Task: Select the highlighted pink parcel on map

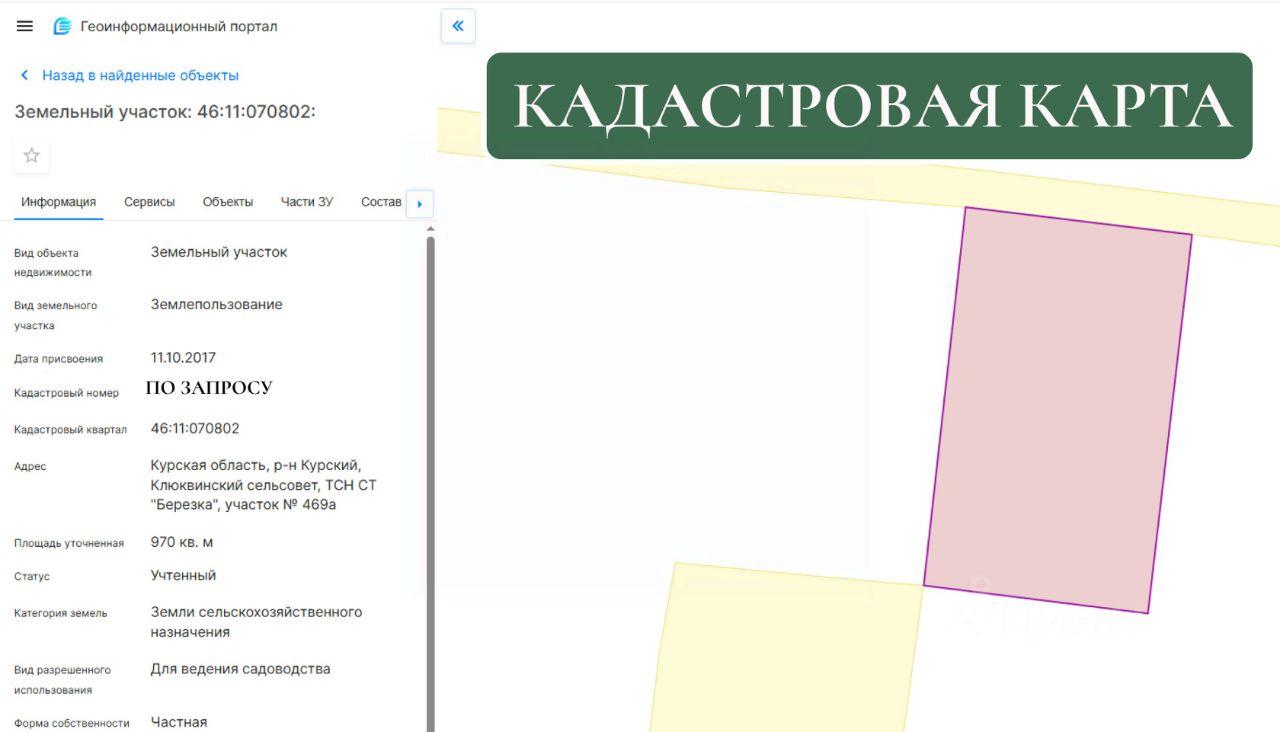Action: pos(1058,410)
